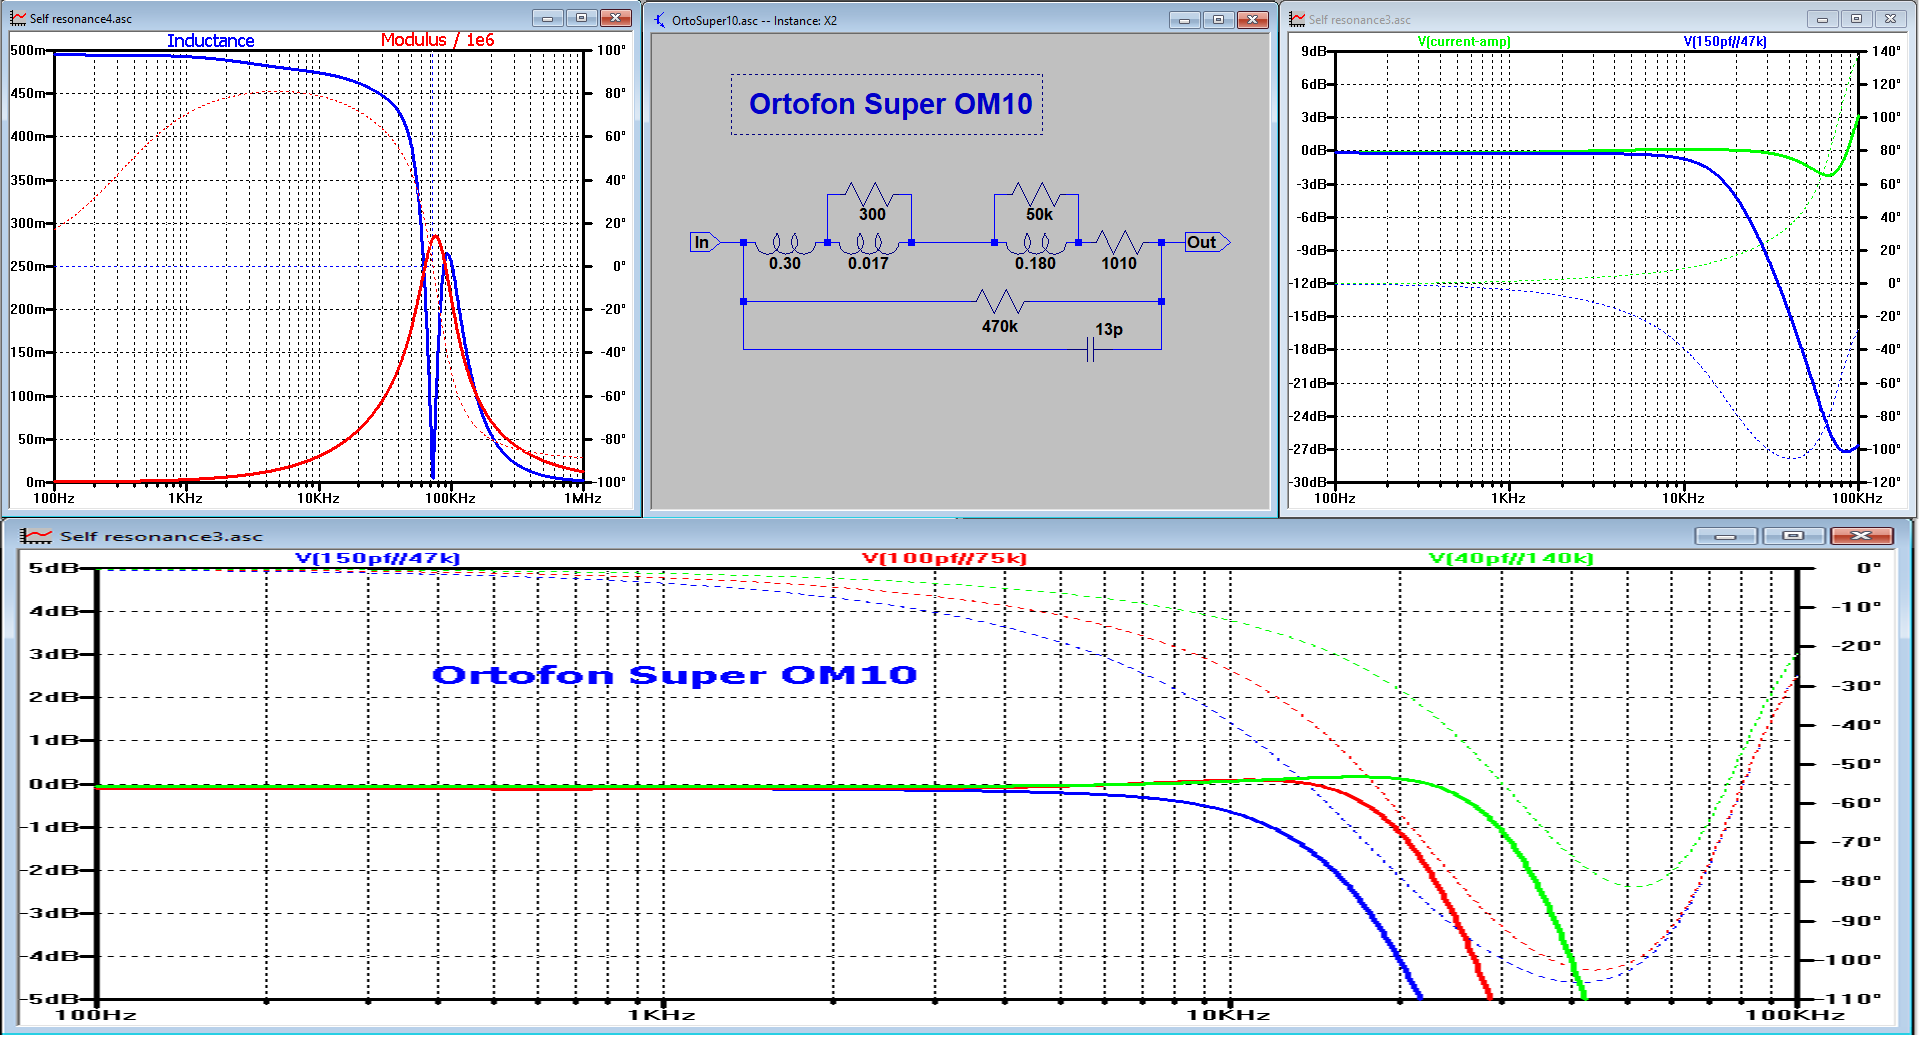1920x1039 pixels.
Task: Select the 300 ohm resistor symbol
Action: coord(868,193)
